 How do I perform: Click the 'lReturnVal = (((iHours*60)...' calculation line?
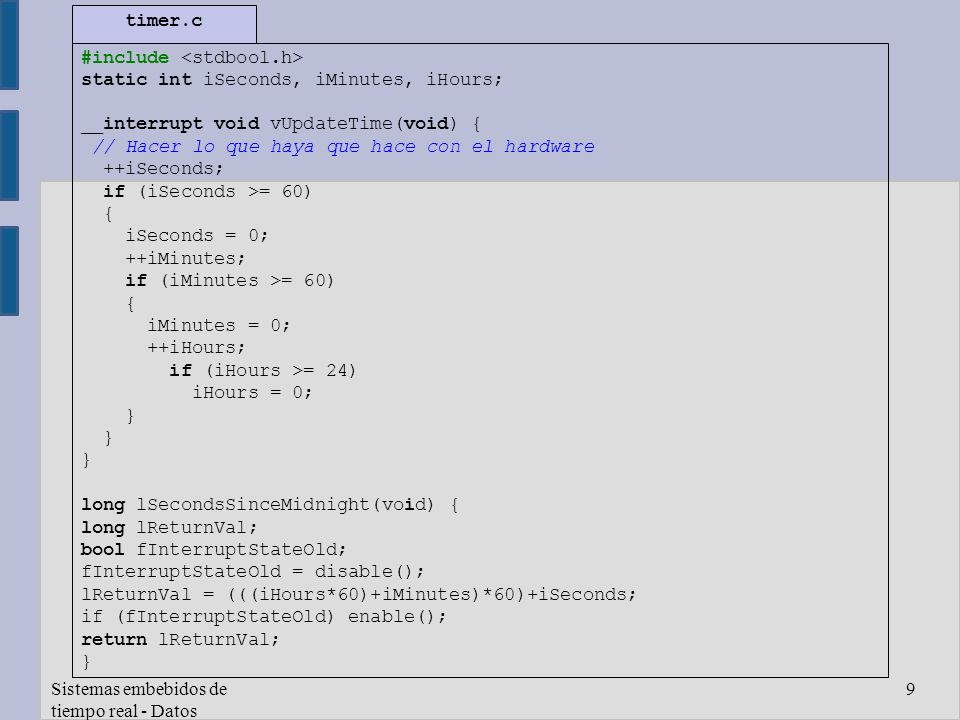coord(359,594)
